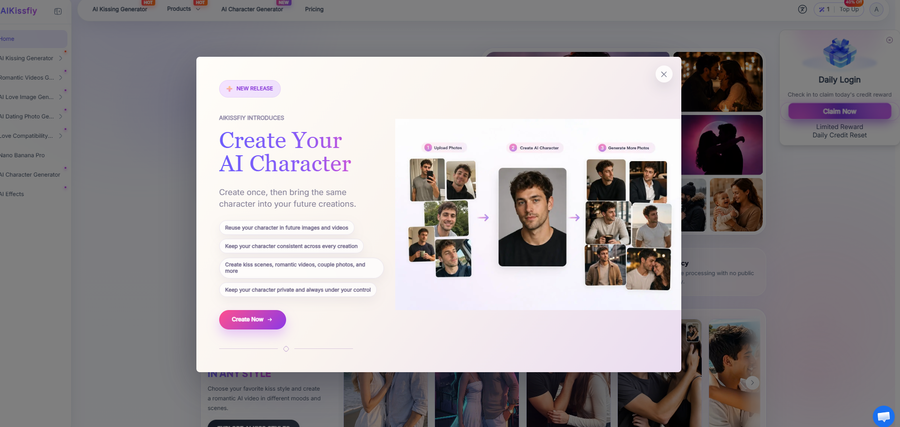Viewport: 900px width, 427px height.
Task: Click 'Keep your character consistent' chip
Action: click(291, 246)
